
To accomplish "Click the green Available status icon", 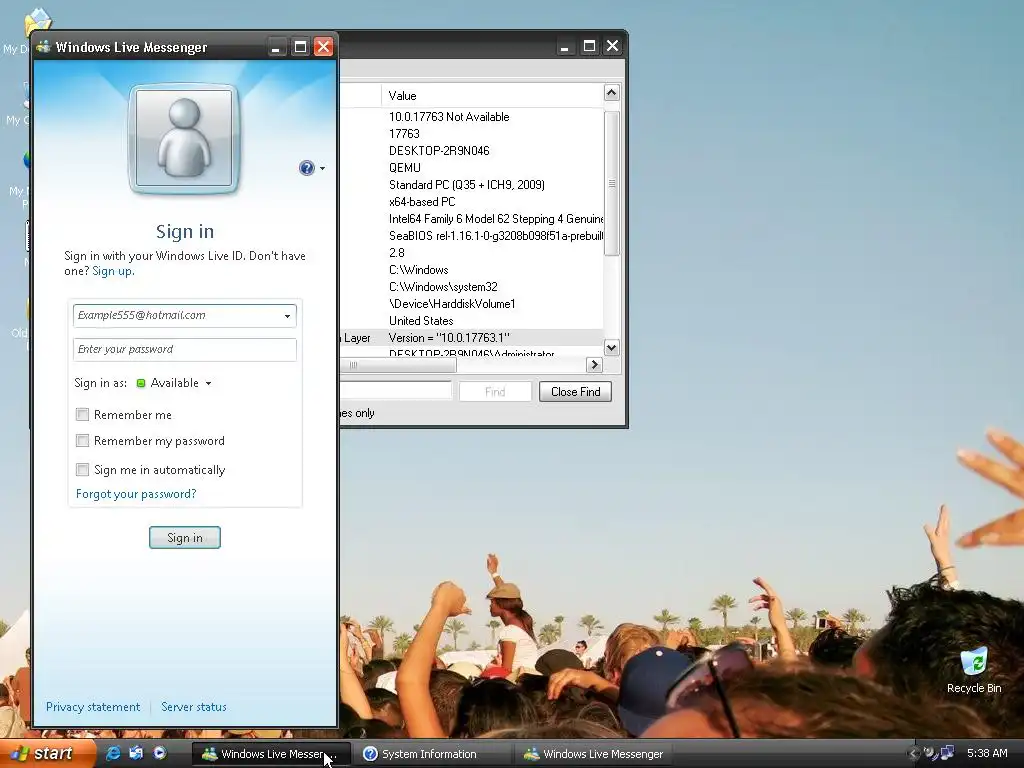I will click(x=140, y=383).
